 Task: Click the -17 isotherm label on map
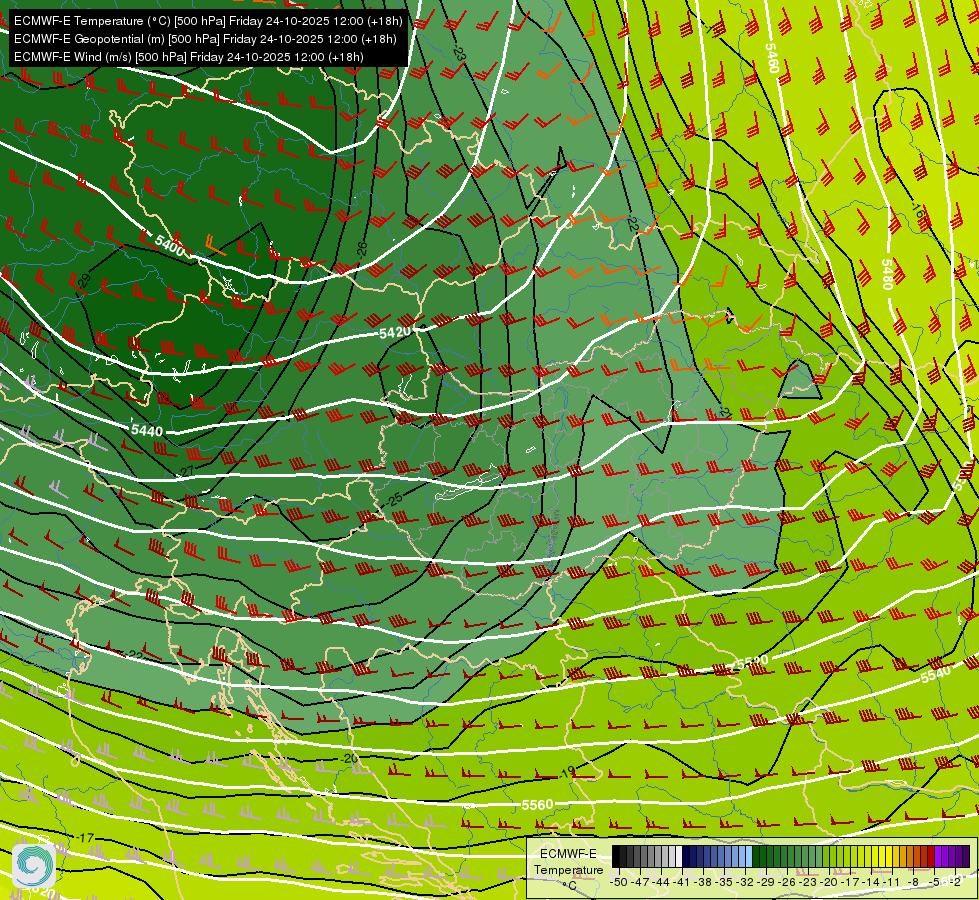(84, 838)
